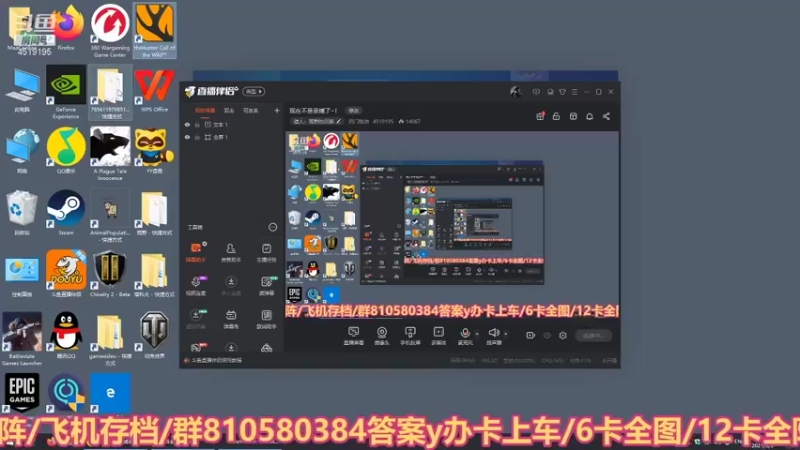The image size is (800, 450).
Task: Open the bell notifications icon
Action: (589, 116)
